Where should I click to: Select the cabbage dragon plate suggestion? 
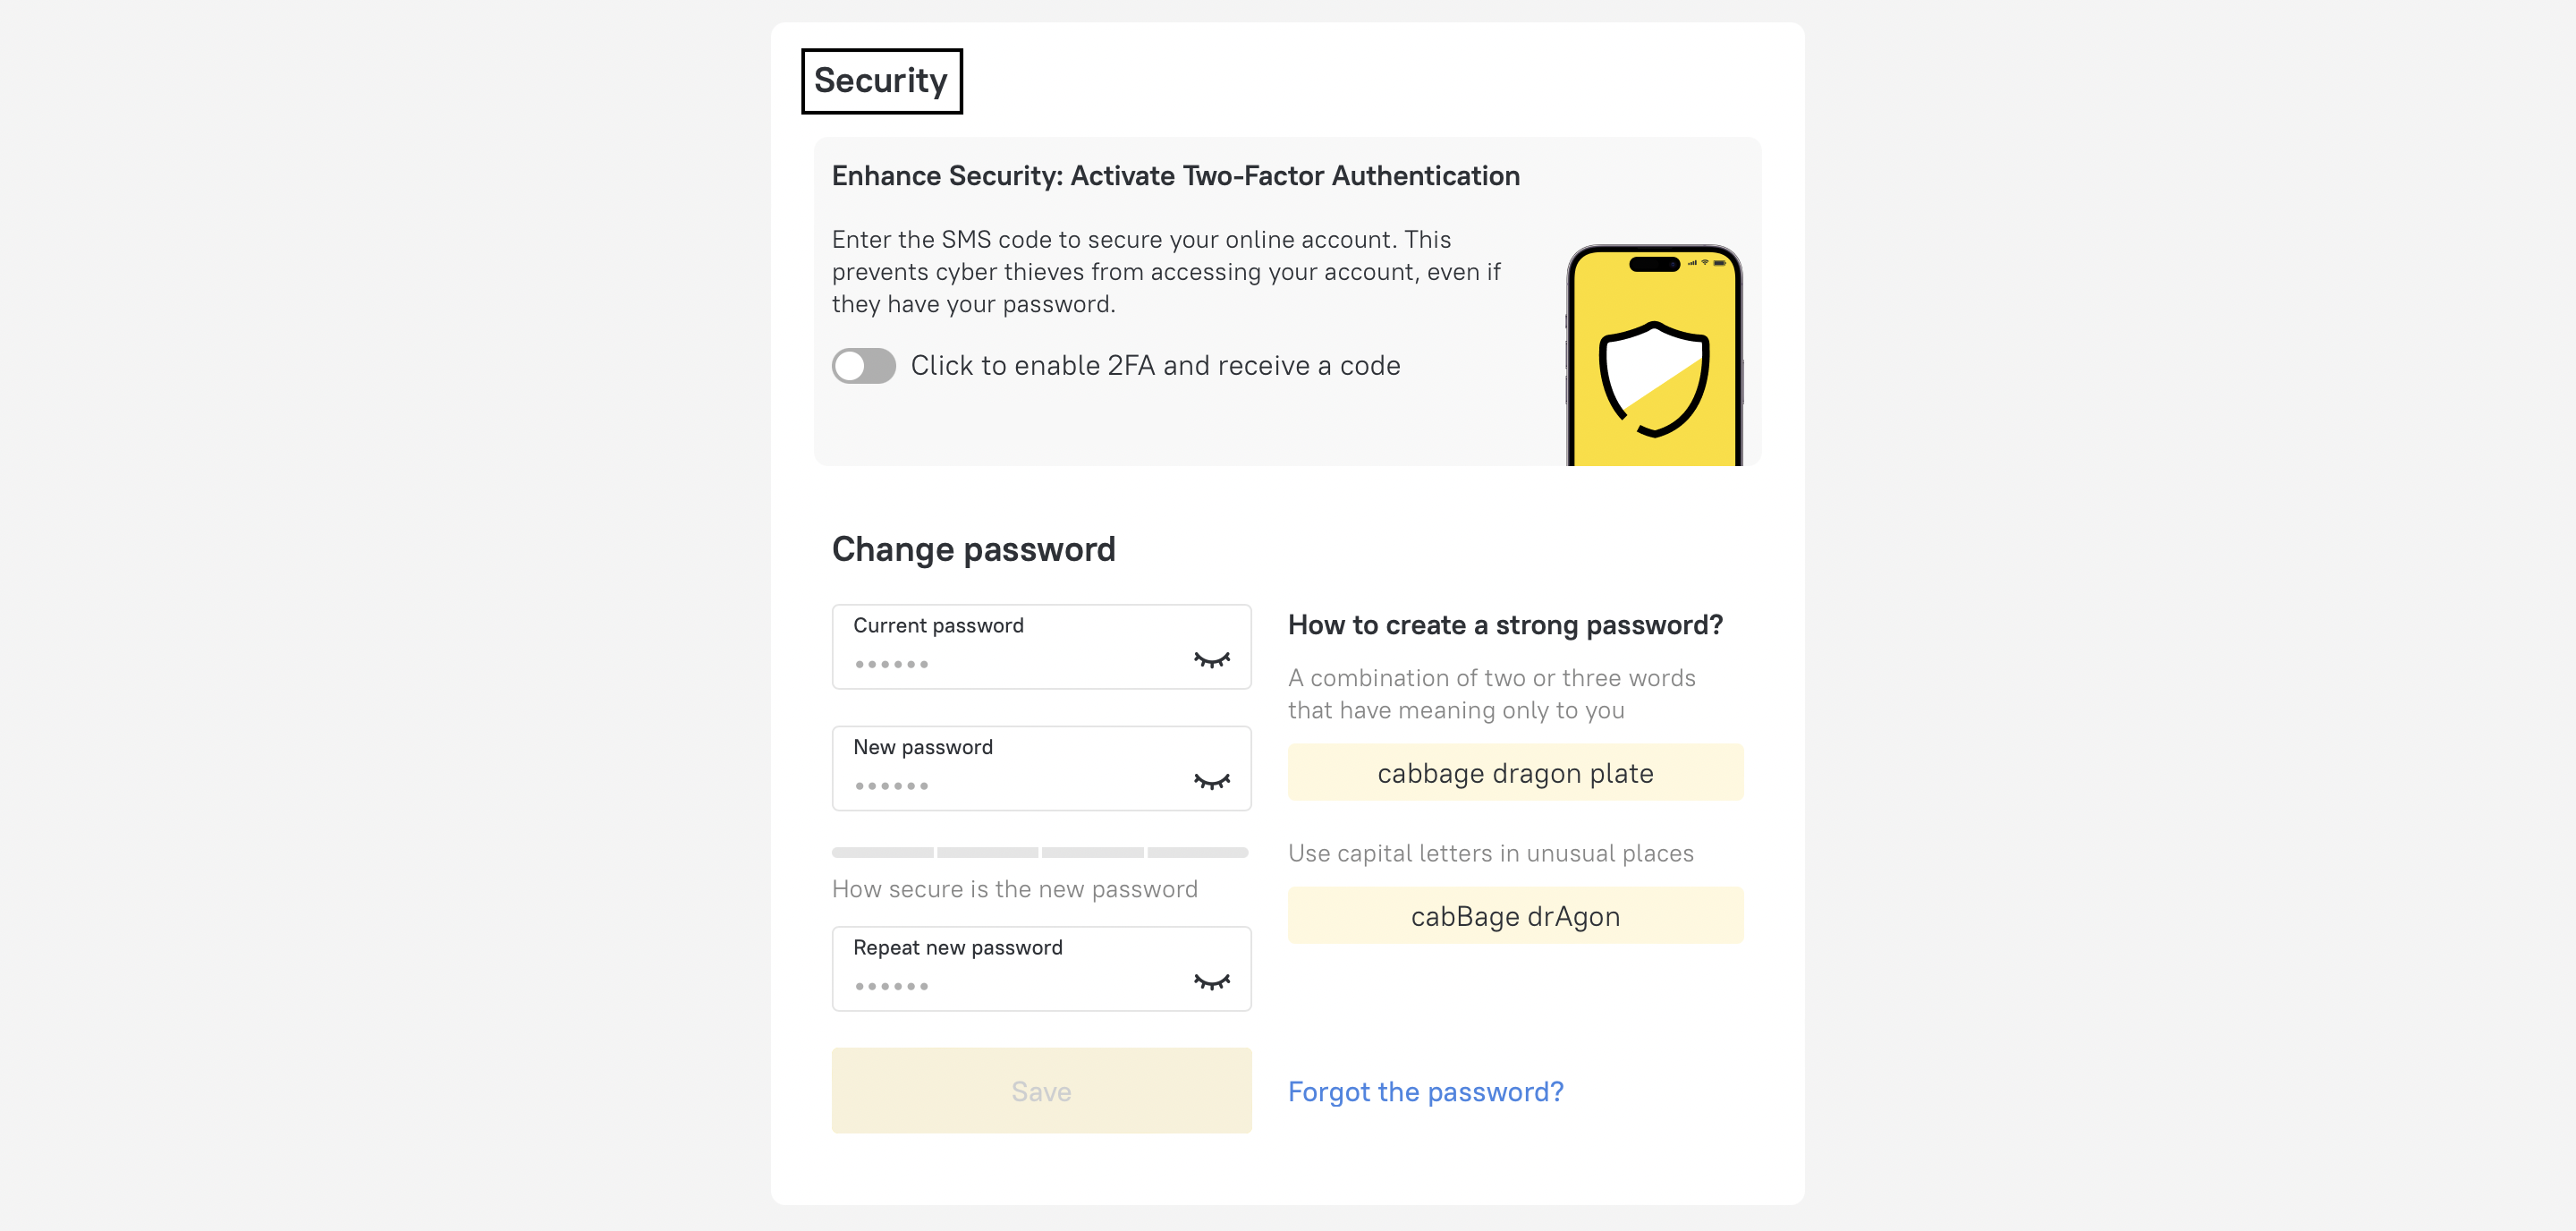[1514, 772]
